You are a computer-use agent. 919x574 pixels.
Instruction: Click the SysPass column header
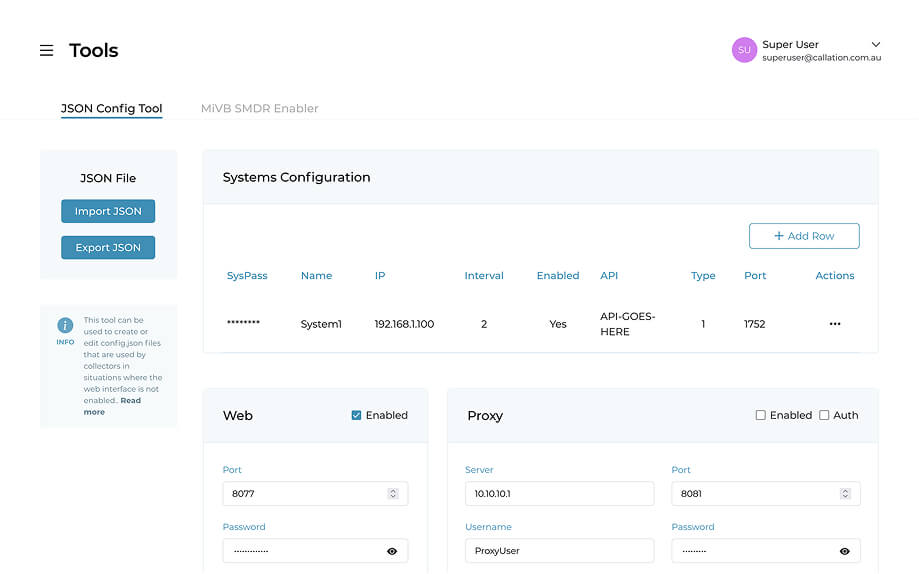tap(247, 276)
